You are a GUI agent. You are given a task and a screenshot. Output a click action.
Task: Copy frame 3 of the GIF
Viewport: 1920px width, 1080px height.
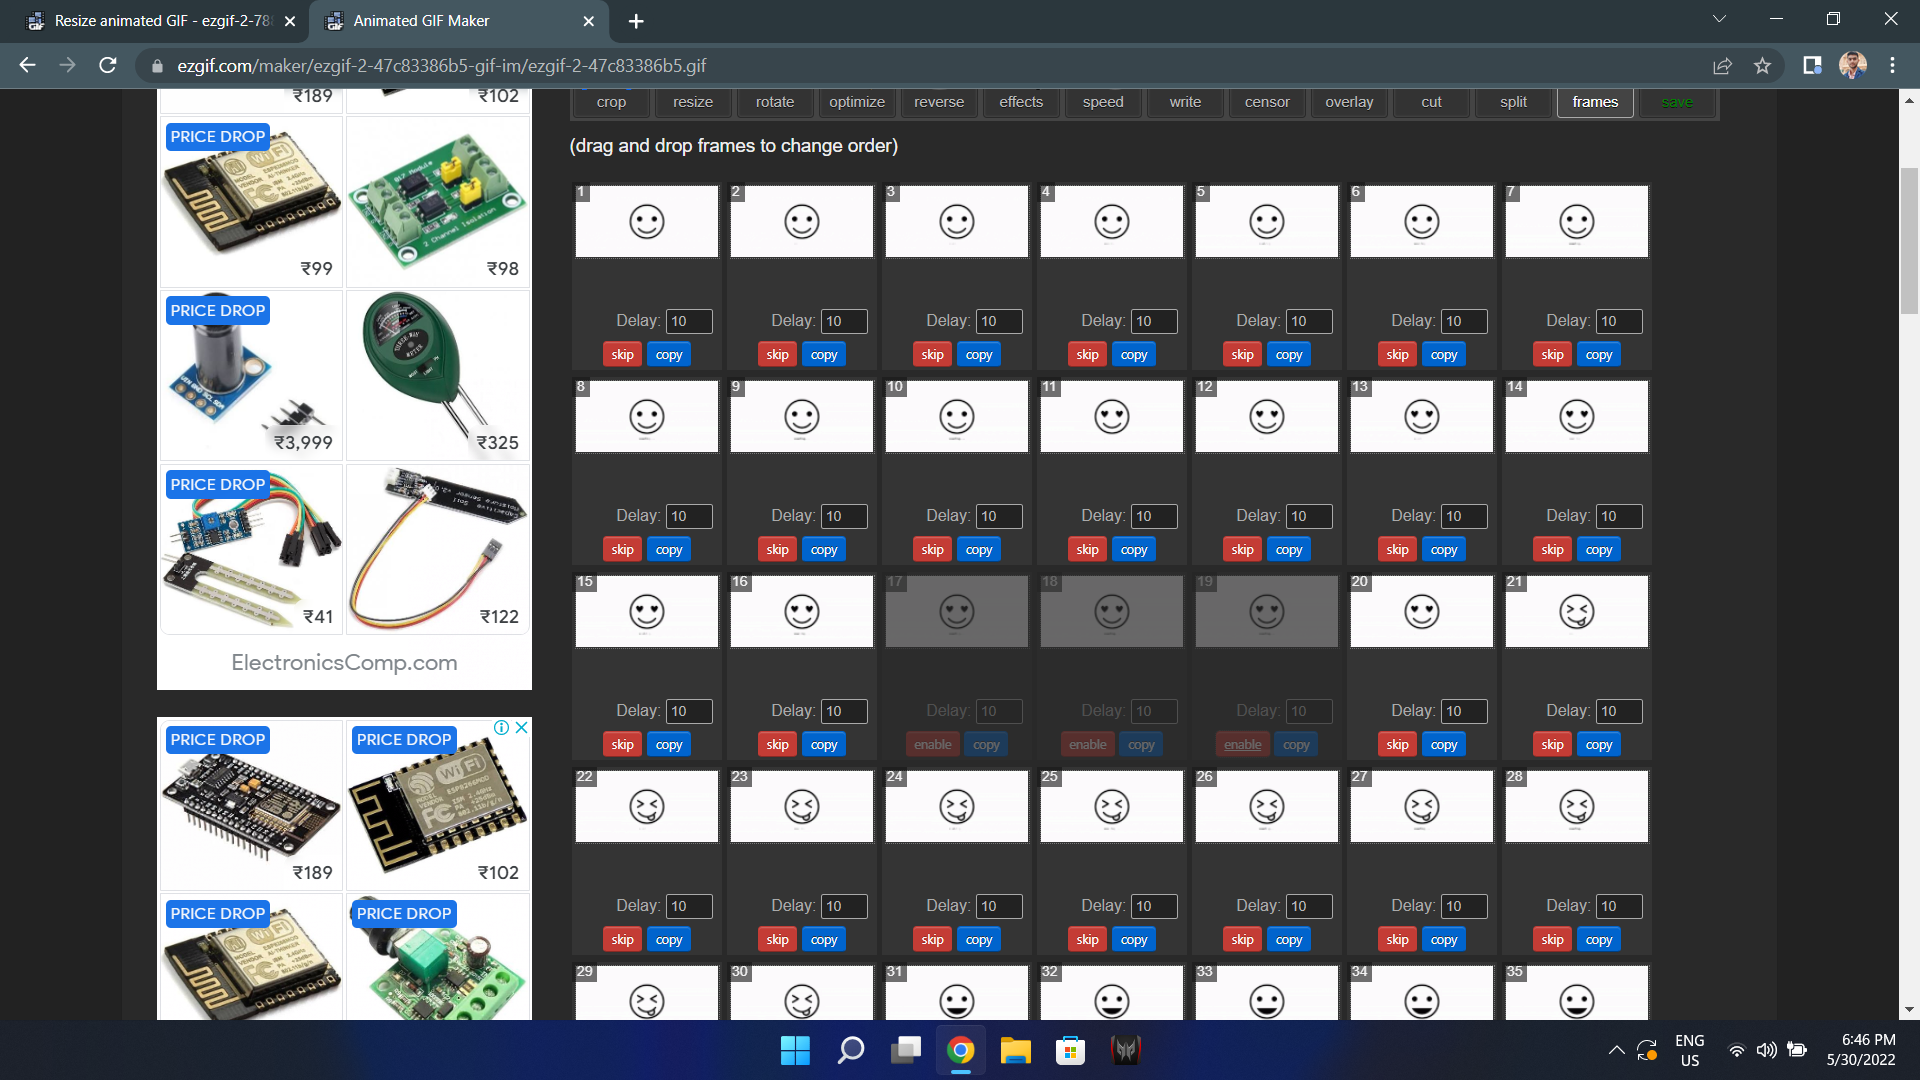coord(978,354)
